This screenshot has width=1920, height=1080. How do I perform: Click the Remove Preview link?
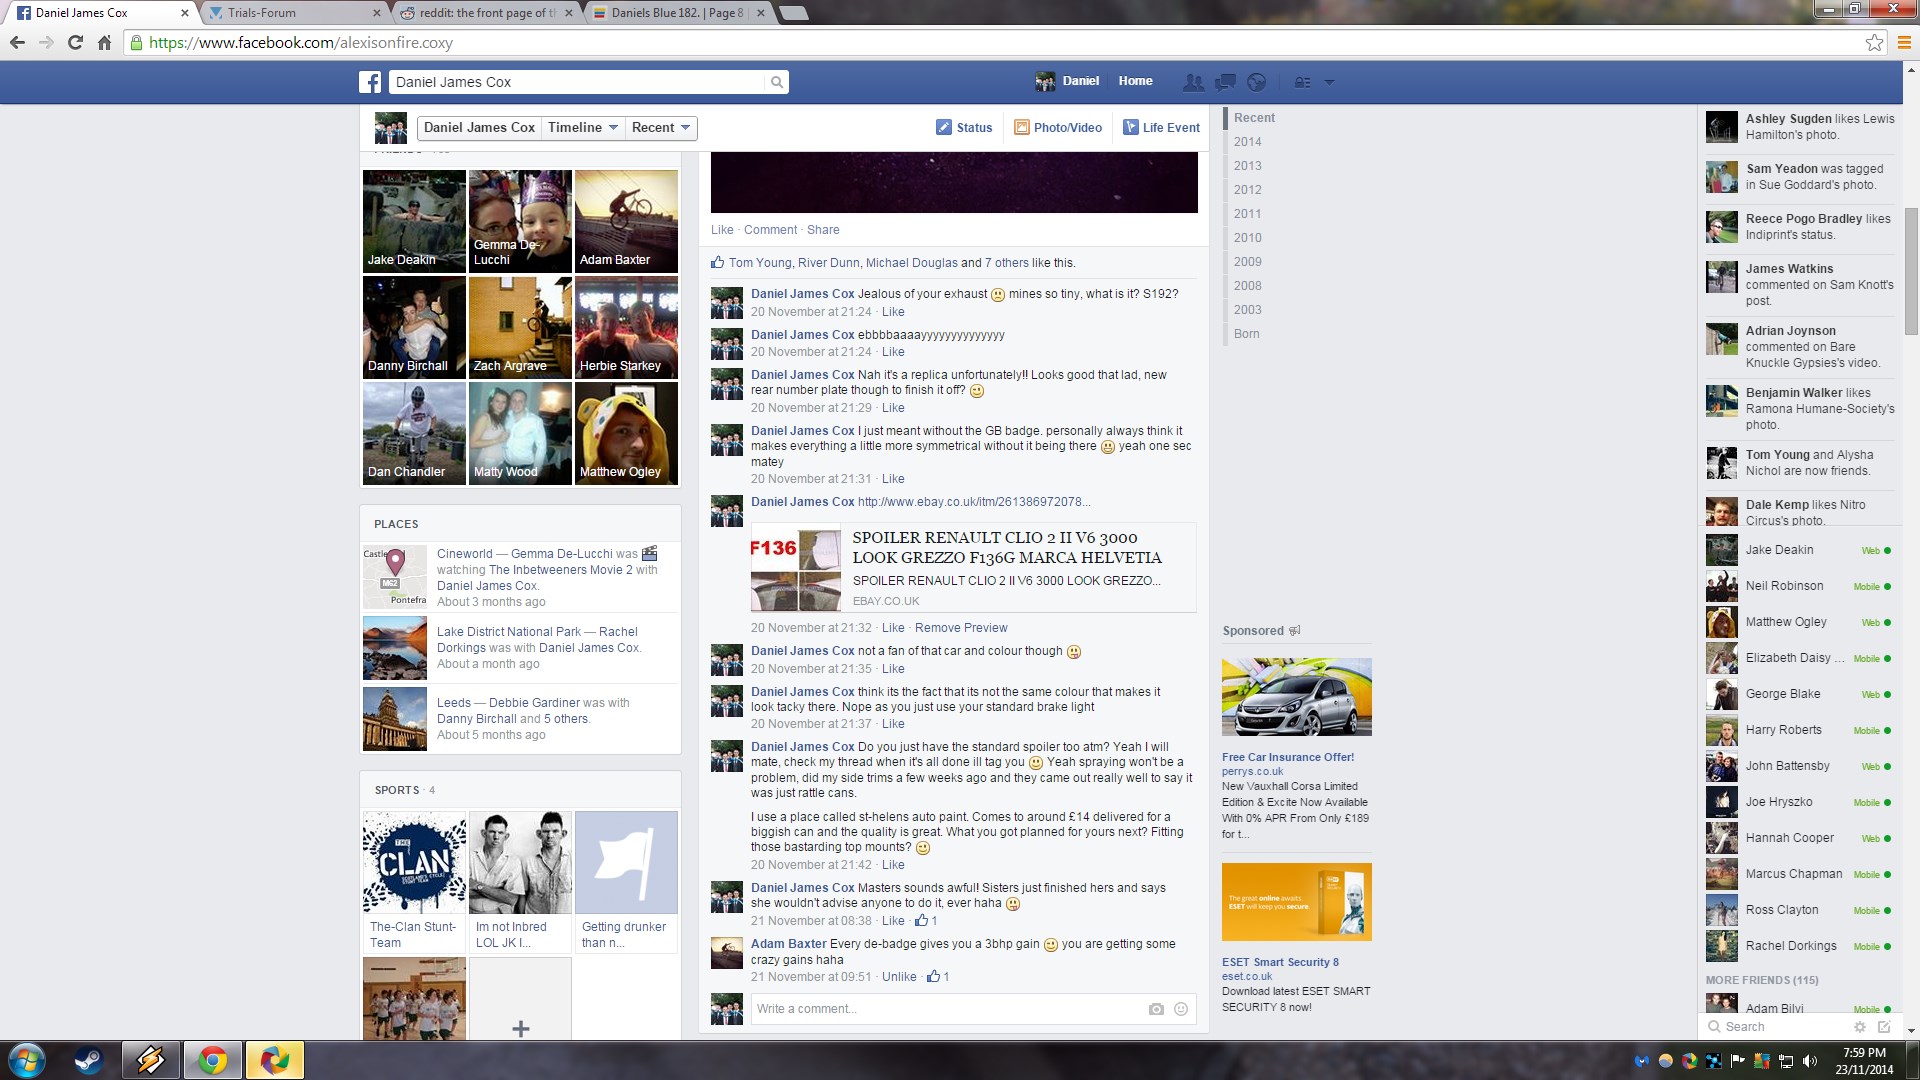pos(960,628)
